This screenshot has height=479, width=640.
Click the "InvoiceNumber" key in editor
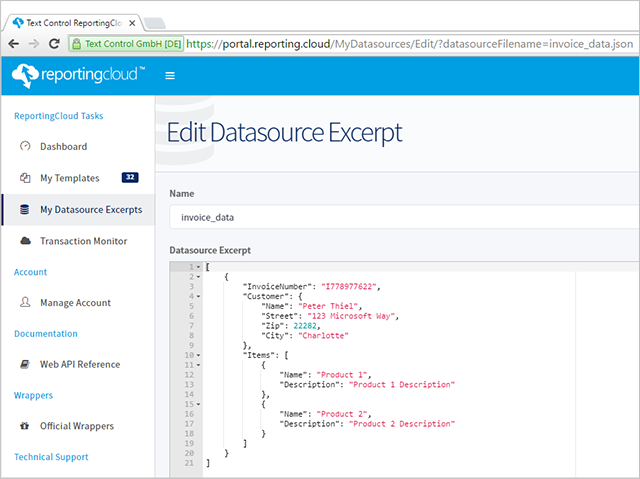point(275,286)
